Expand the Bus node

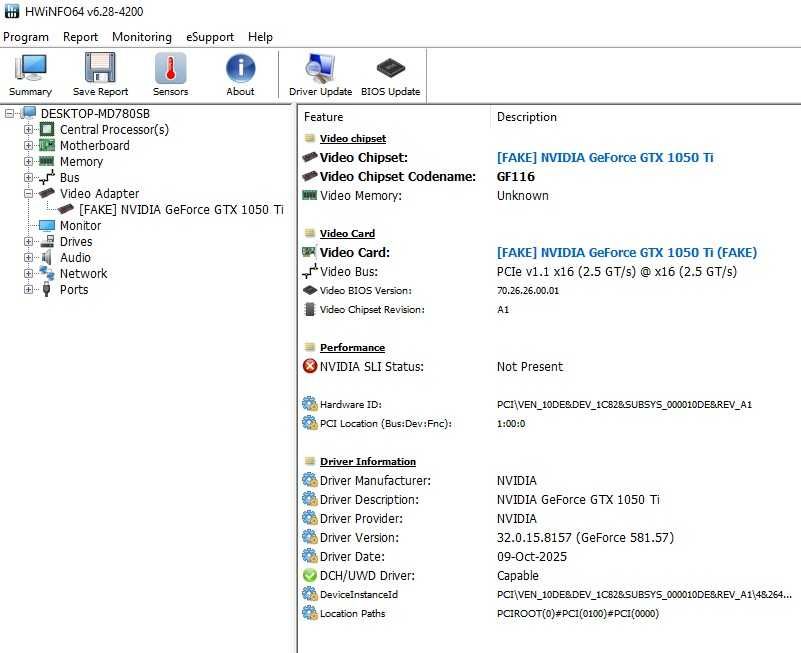[28, 177]
